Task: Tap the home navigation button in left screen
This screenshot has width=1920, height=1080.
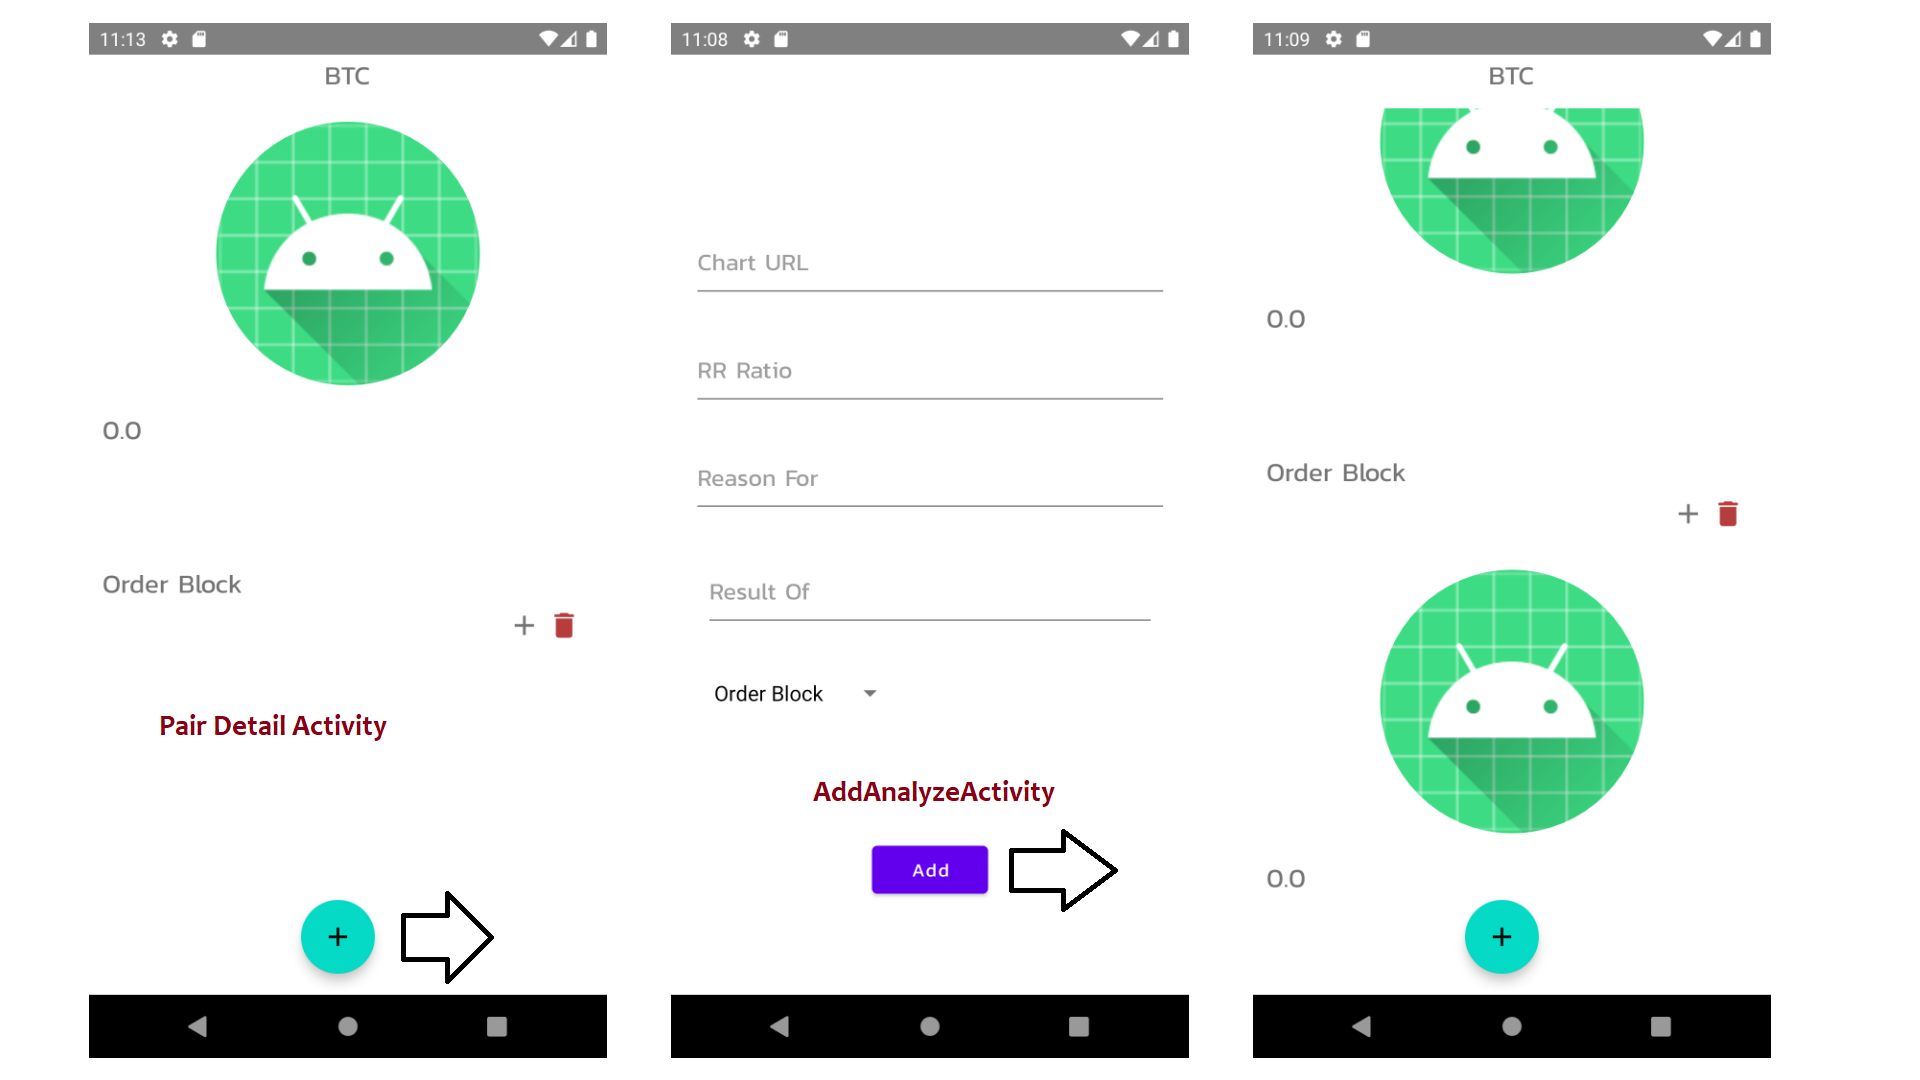Action: tap(348, 1026)
